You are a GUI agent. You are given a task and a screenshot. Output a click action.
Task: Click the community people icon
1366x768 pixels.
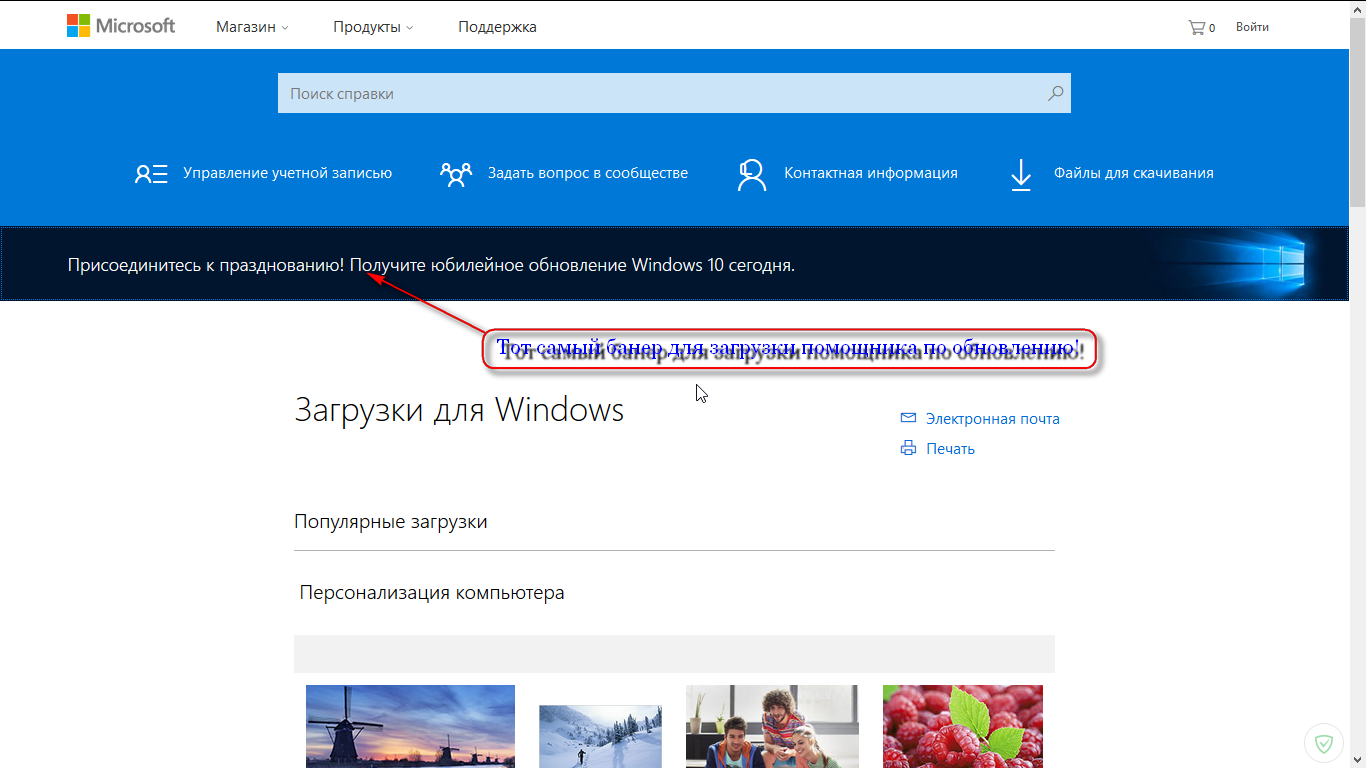point(455,174)
